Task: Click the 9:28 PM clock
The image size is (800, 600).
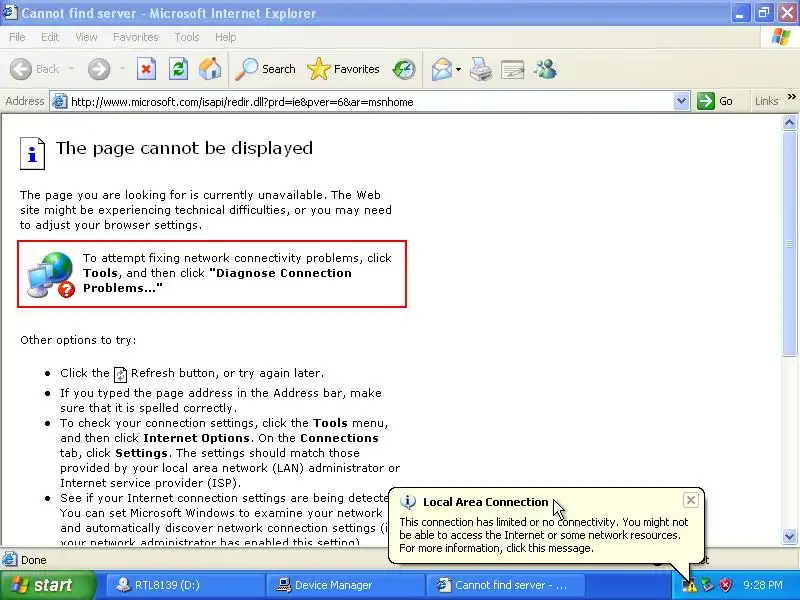Action: pos(763,585)
